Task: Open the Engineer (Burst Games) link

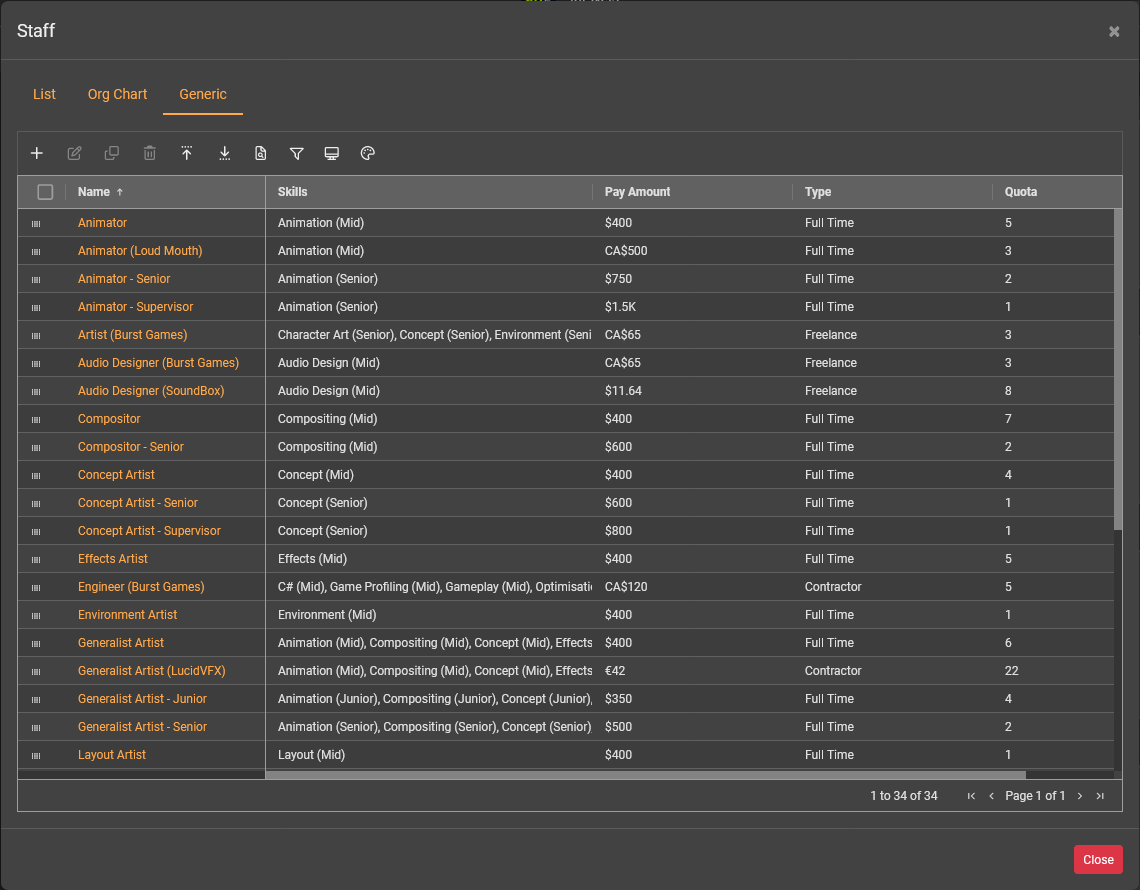Action: (x=141, y=587)
